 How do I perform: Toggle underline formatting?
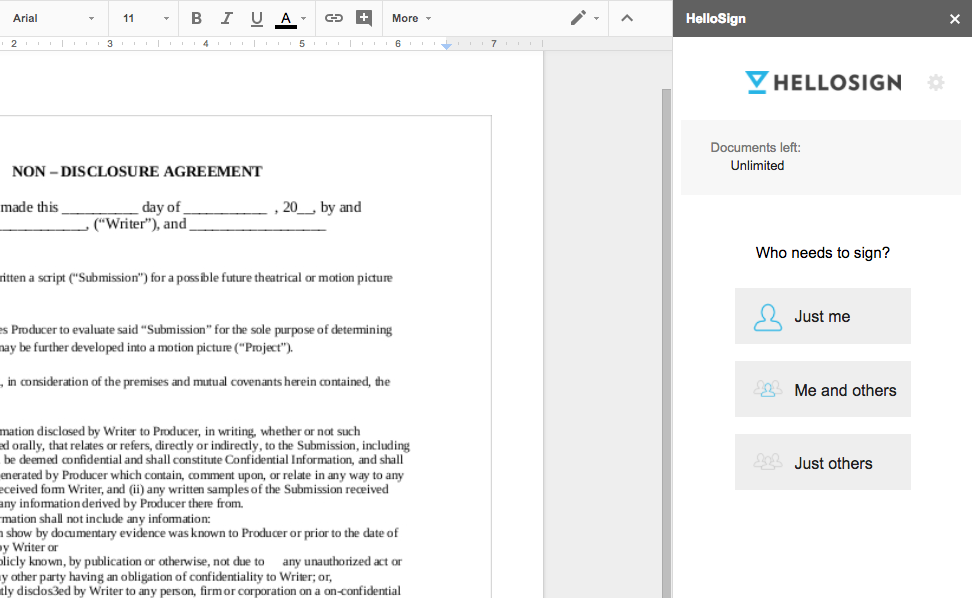point(257,19)
